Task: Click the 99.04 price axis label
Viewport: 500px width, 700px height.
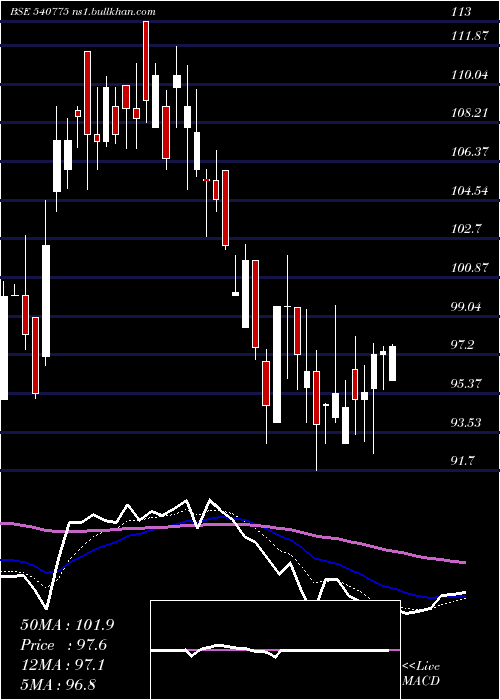Action: click(x=467, y=306)
